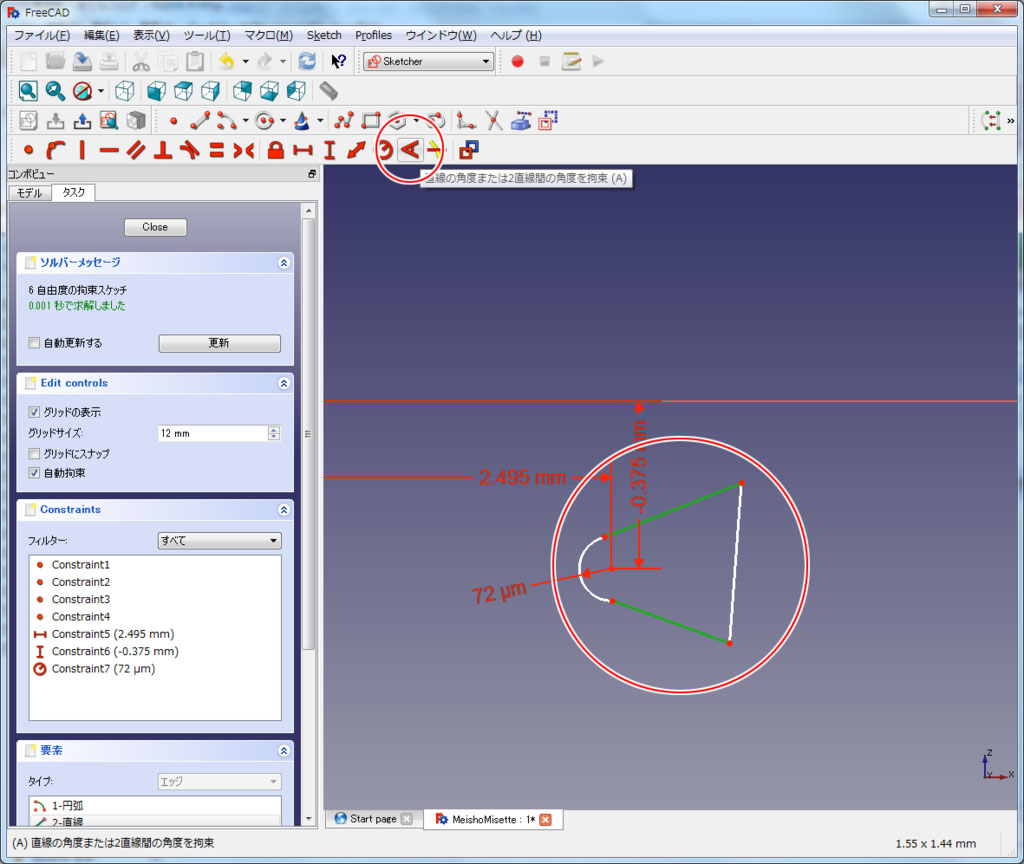Apply the radius constraint

click(385, 150)
